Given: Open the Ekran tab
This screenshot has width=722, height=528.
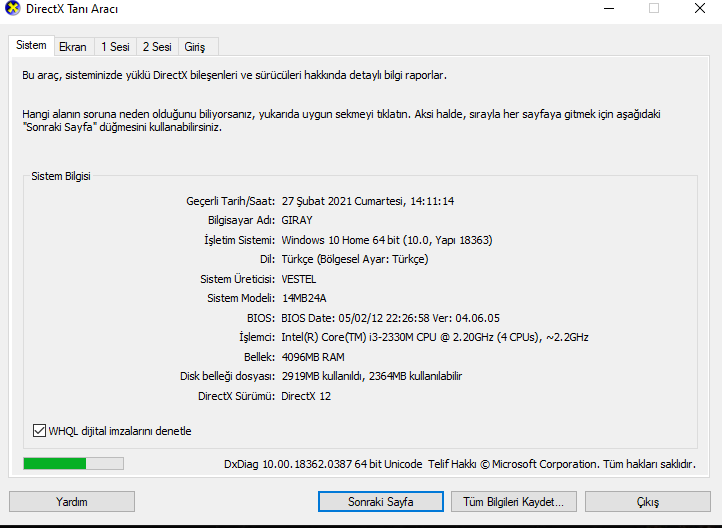Looking at the screenshot, I should click(x=73, y=47).
